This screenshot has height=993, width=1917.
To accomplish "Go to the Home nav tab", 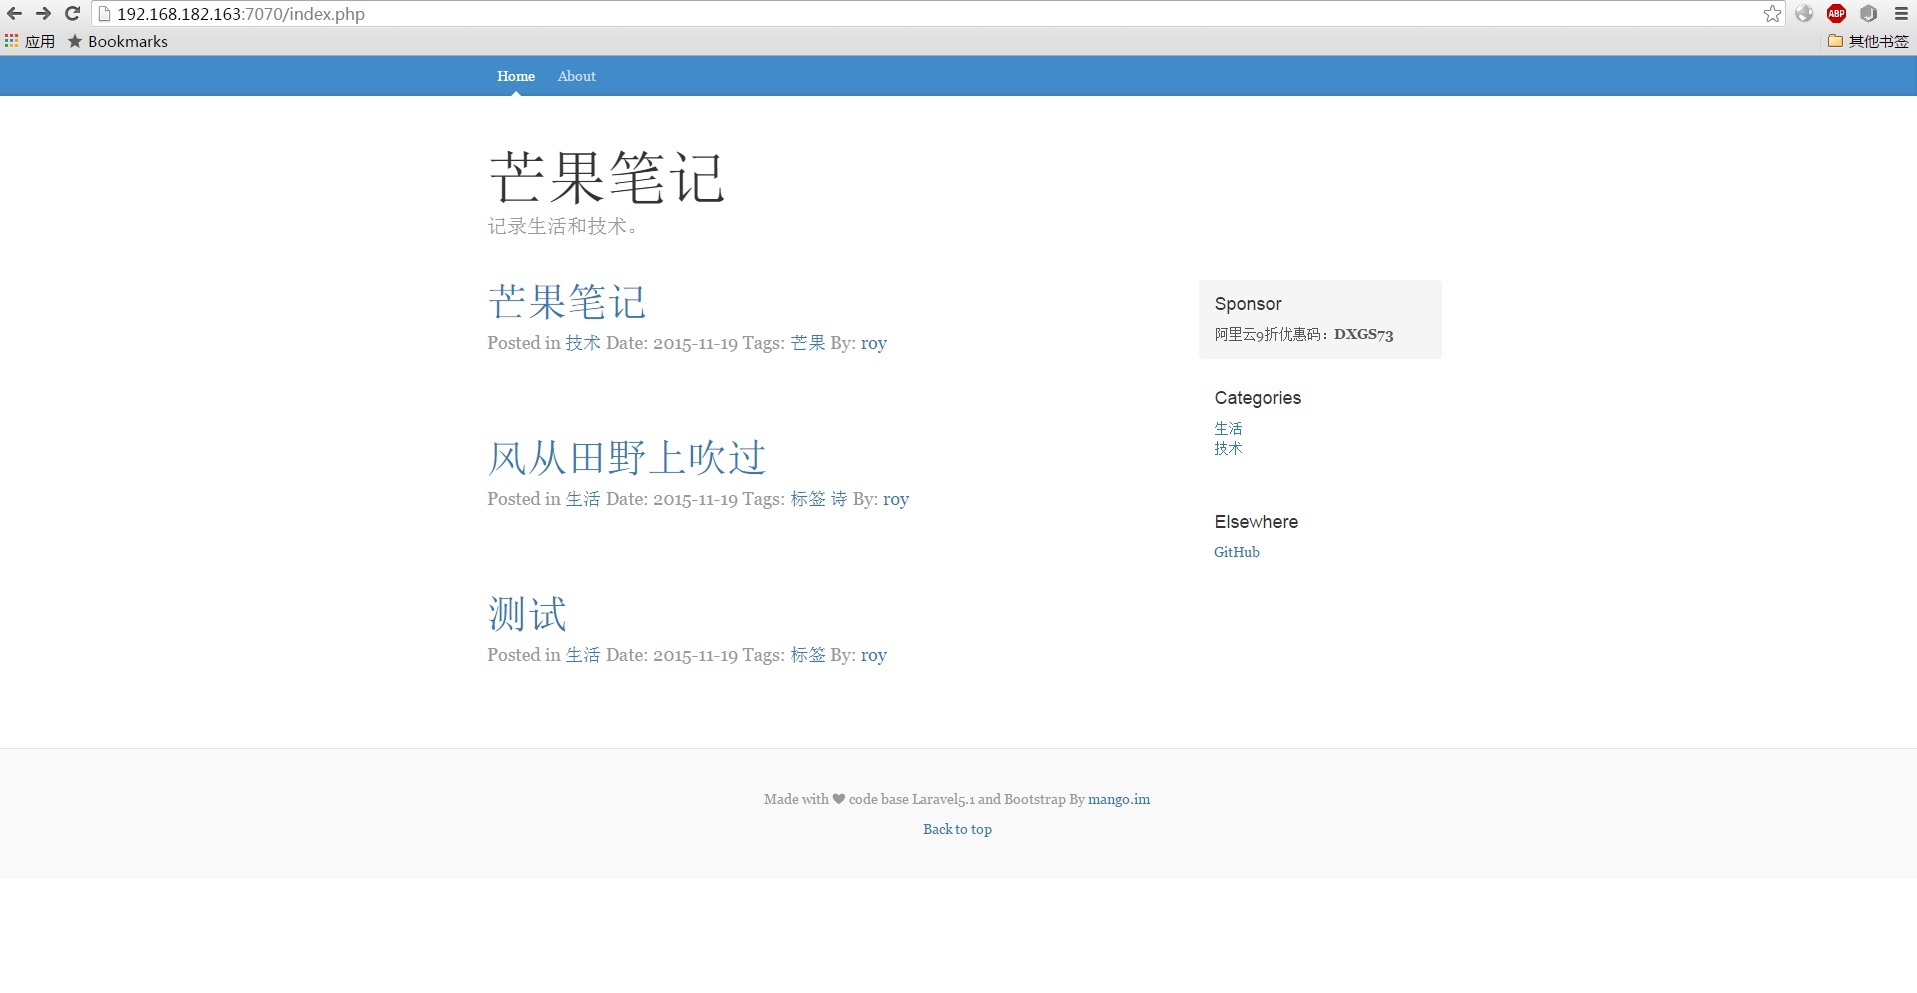I will [x=516, y=76].
